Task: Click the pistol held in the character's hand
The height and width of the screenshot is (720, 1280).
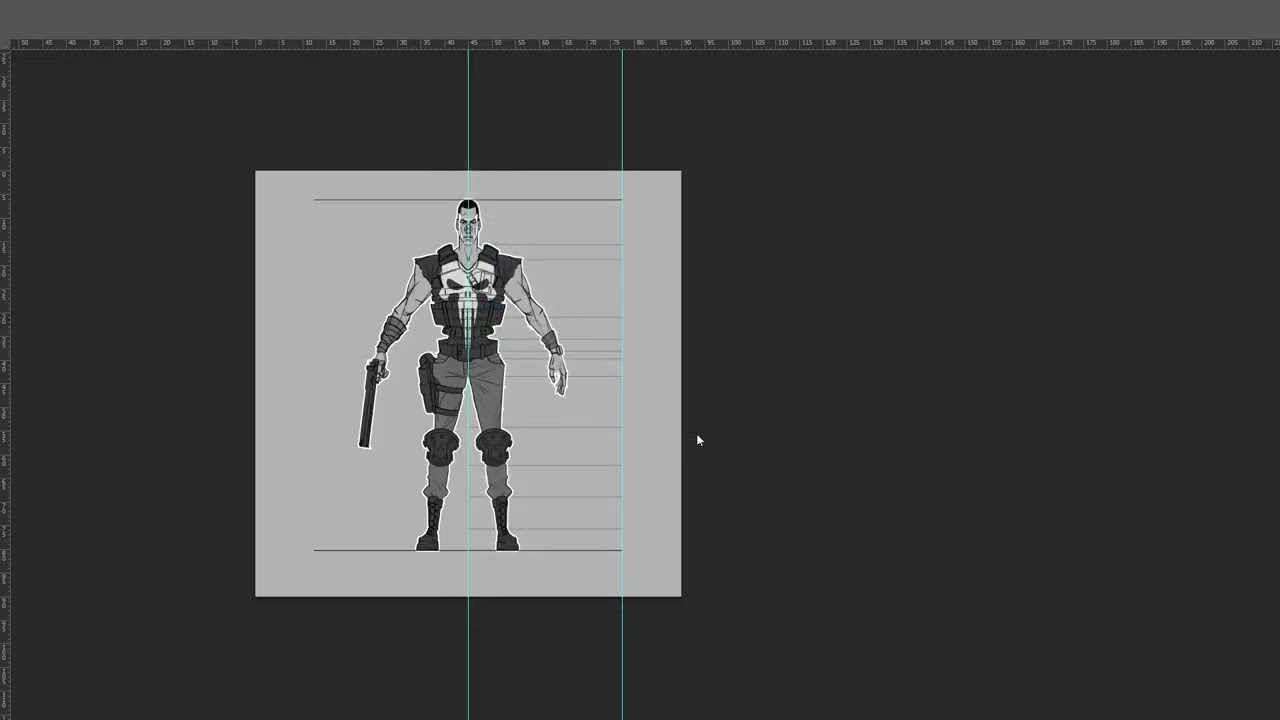Action: point(369,403)
